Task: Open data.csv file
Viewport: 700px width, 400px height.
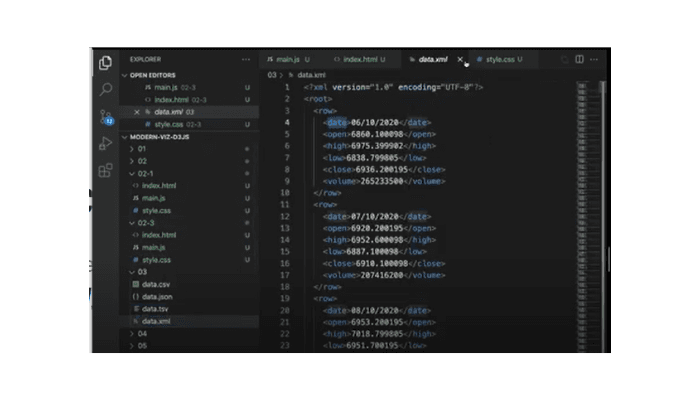Action: click(189, 284)
